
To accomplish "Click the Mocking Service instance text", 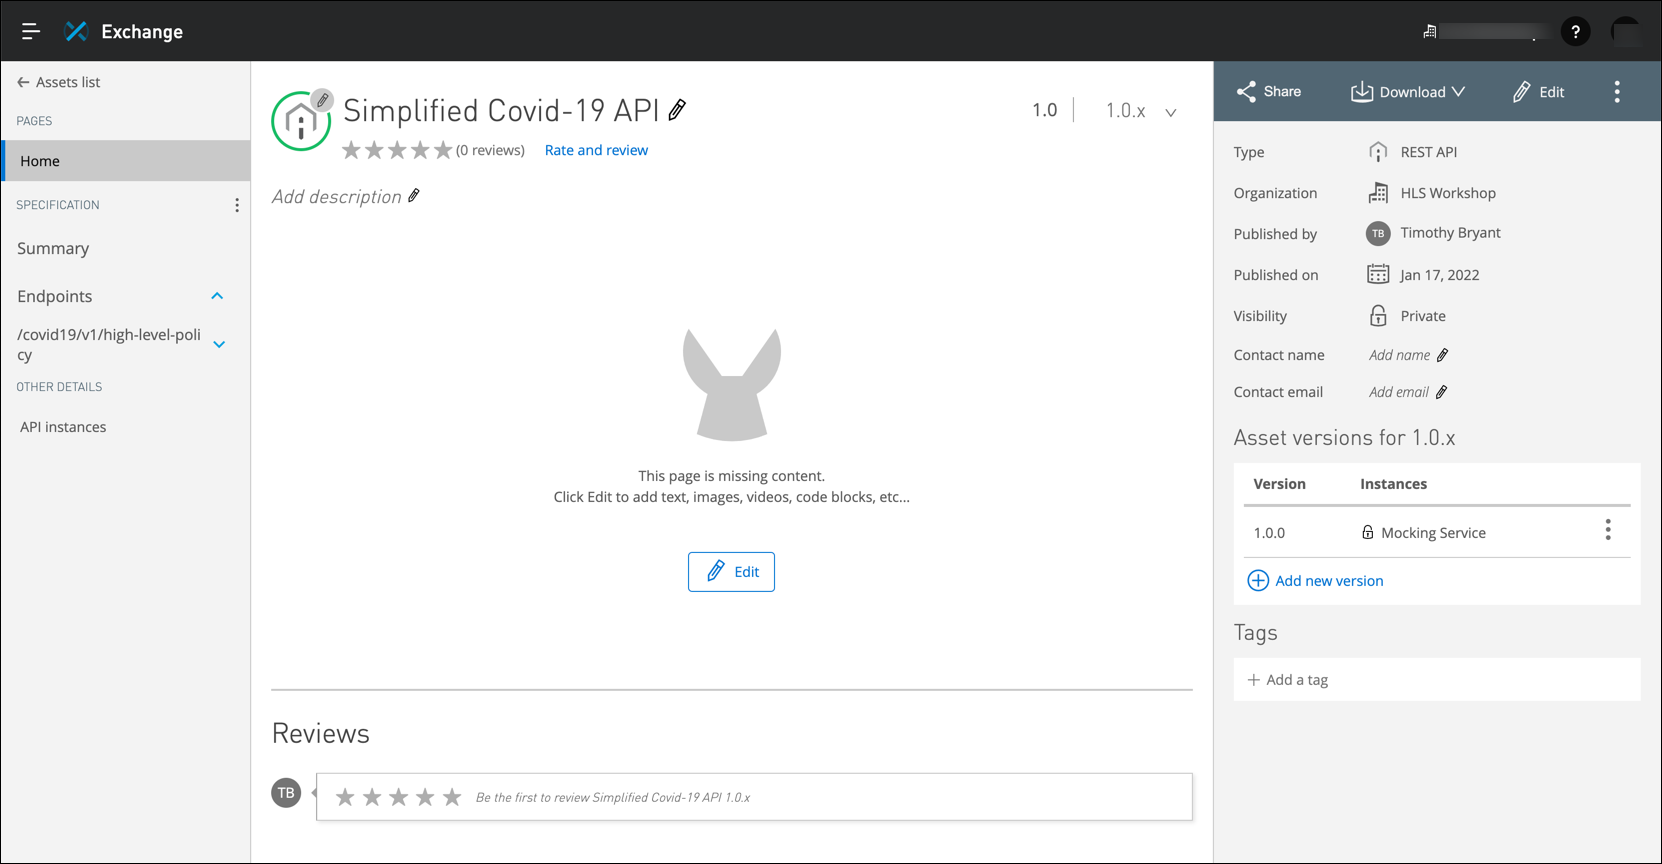I will coord(1433,533).
